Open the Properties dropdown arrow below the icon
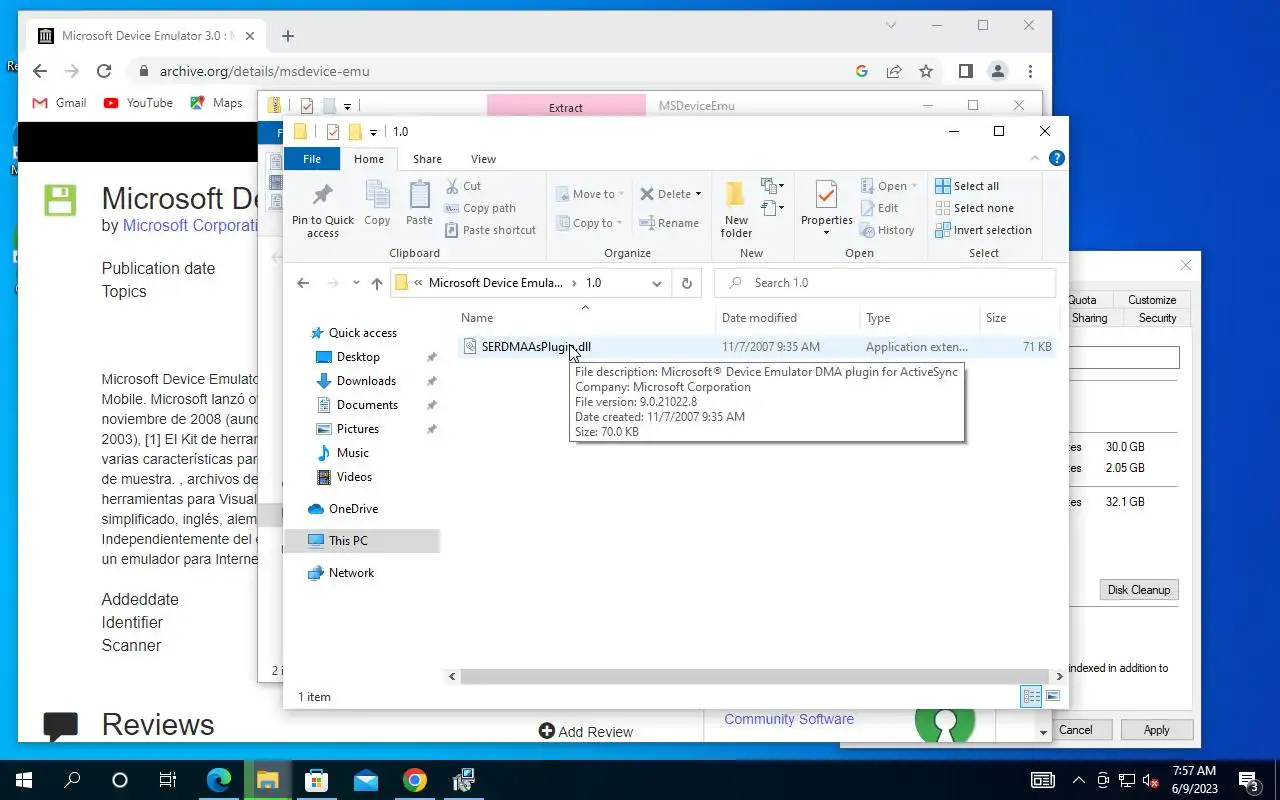 click(x=826, y=233)
